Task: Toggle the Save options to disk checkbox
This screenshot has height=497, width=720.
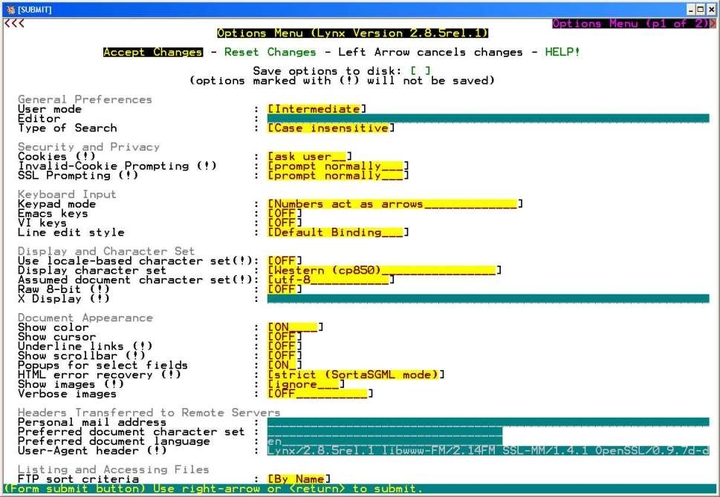Action: click(420, 71)
